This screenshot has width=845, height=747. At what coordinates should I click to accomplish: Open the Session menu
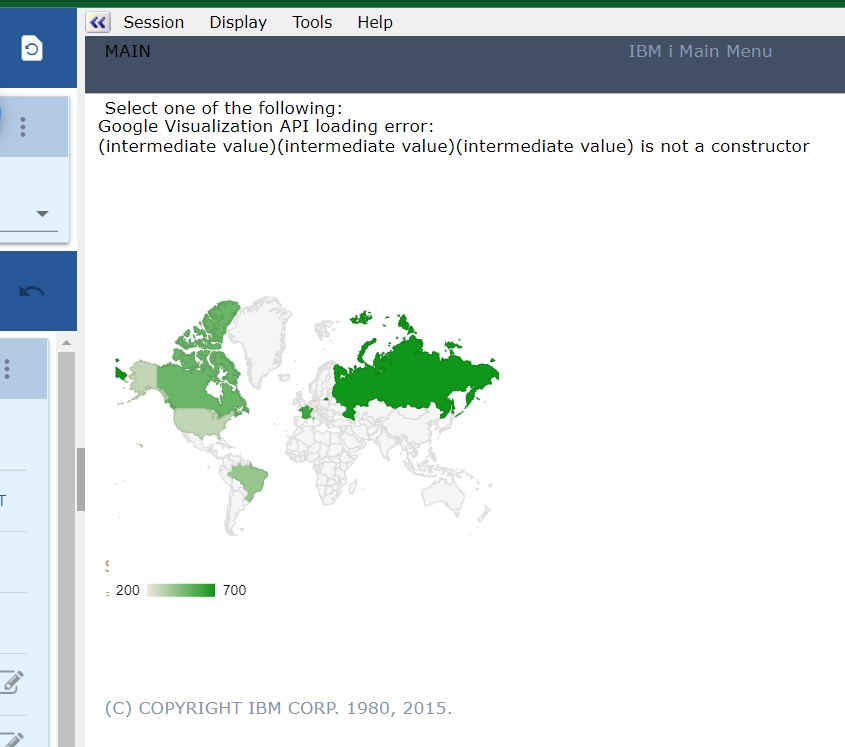153,22
